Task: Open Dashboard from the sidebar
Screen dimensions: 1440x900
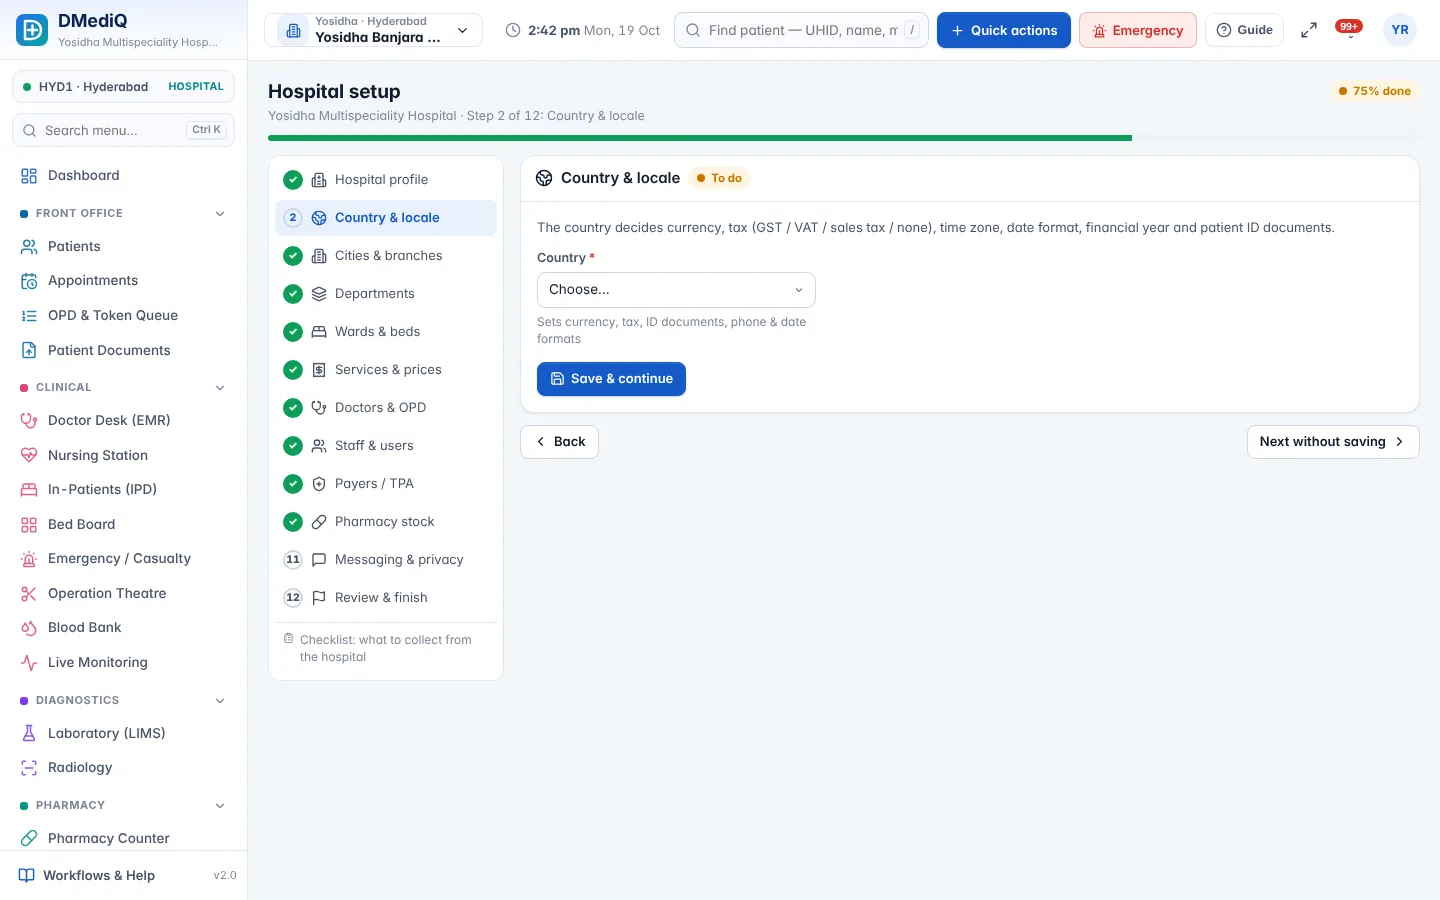Action: [x=123, y=175]
